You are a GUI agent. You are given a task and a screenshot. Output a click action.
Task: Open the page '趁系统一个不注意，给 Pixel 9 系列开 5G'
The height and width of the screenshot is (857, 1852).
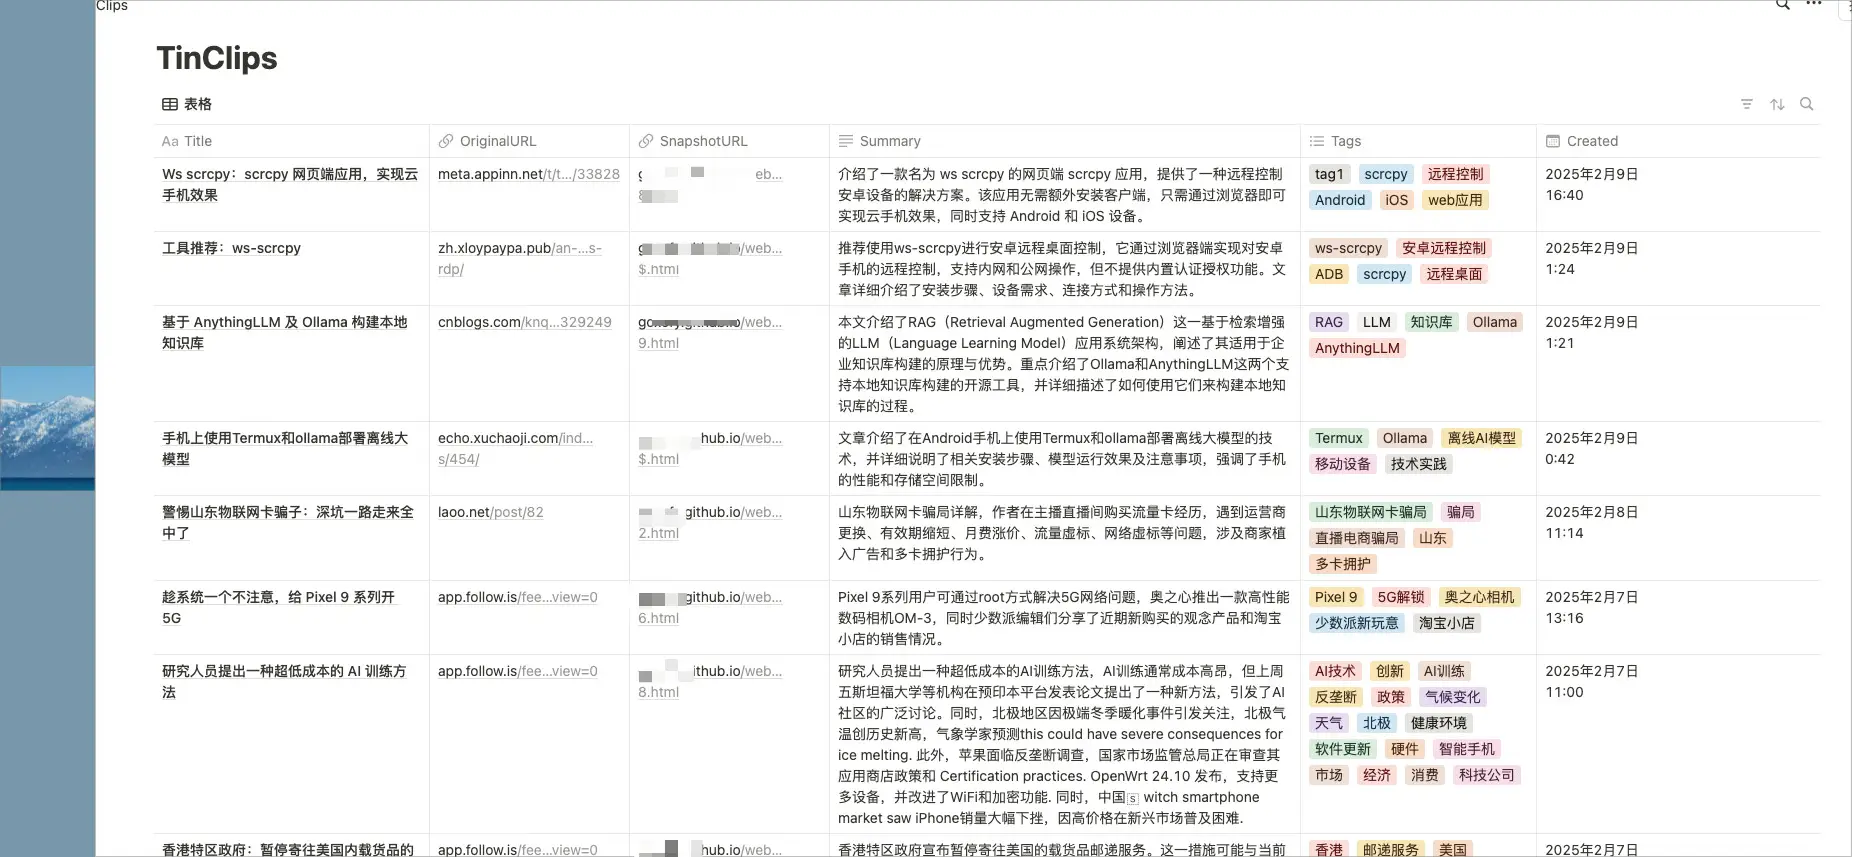coord(280,607)
